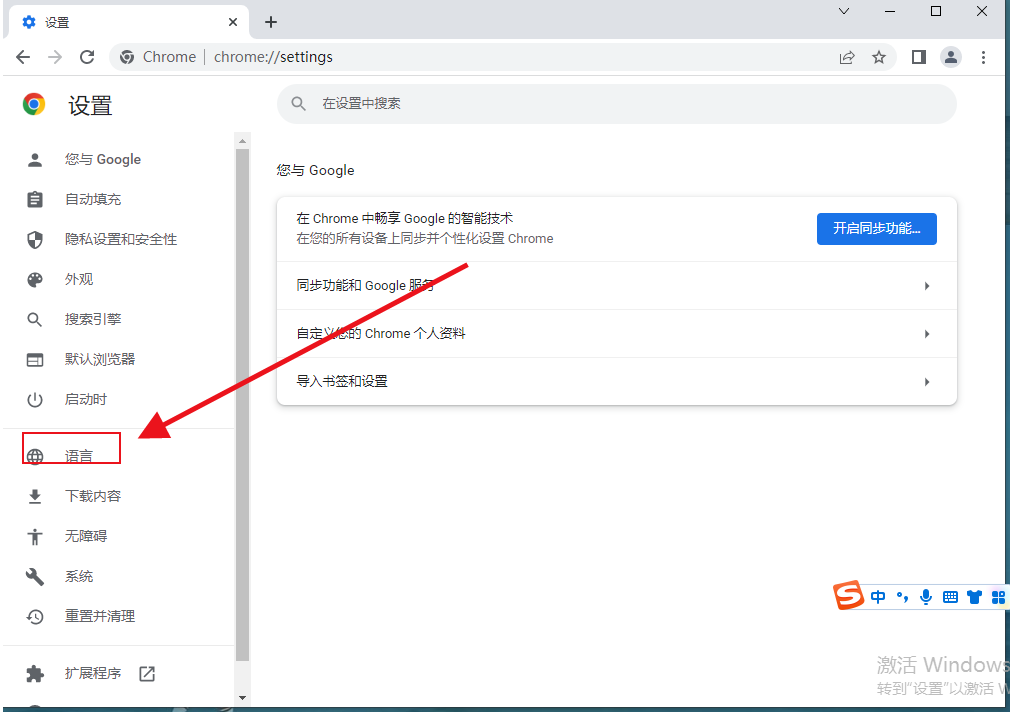Click the back navigation arrow

click(x=23, y=57)
